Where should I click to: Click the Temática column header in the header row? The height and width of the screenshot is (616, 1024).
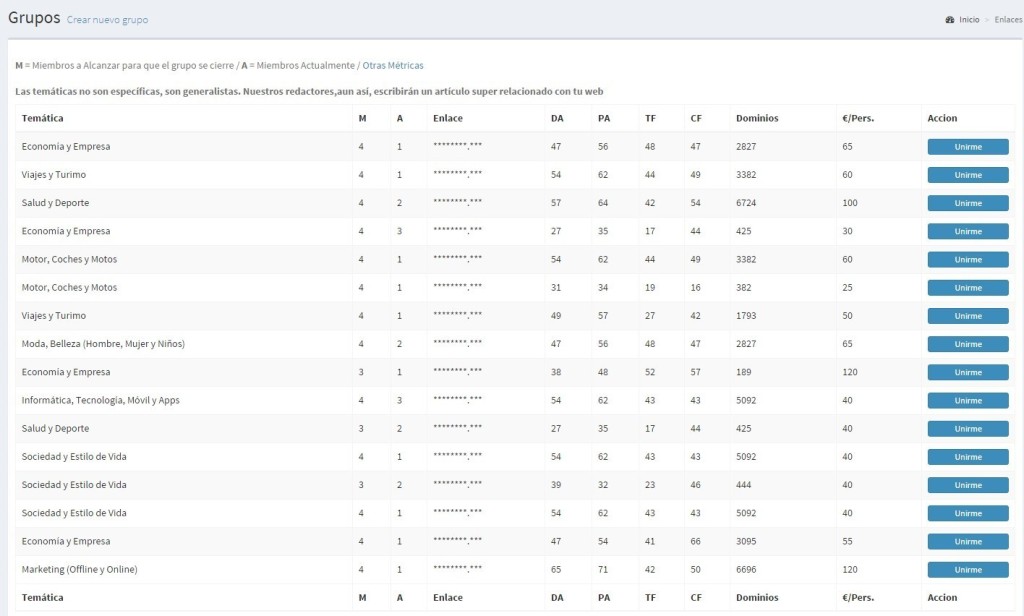point(42,118)
